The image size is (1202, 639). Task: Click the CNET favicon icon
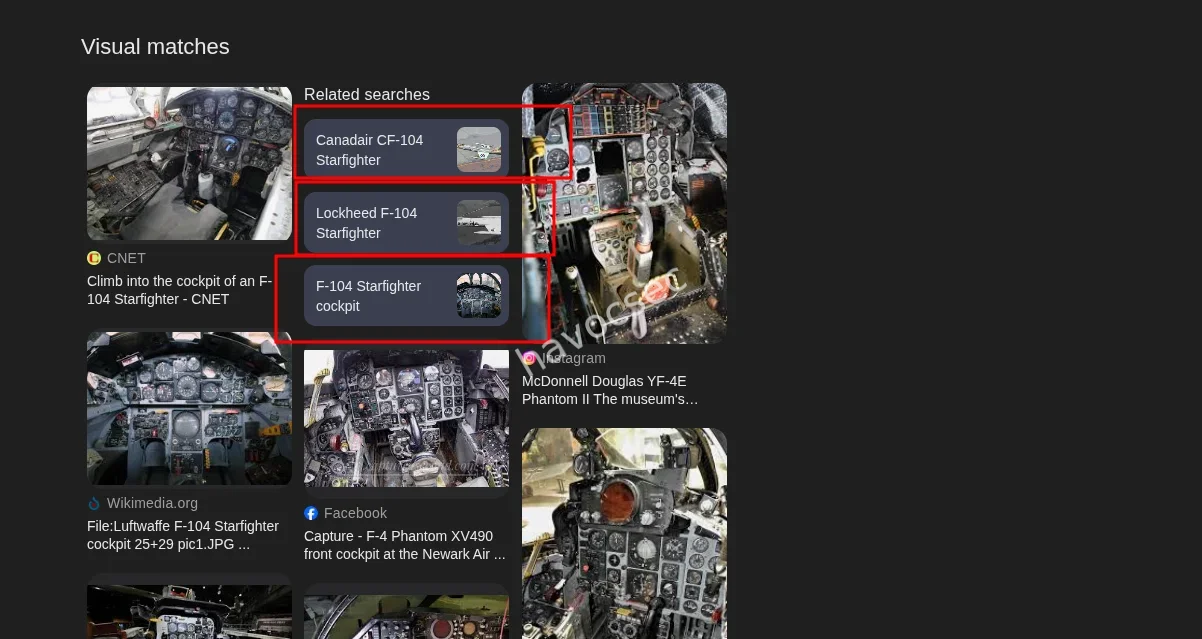pos(94,258)
